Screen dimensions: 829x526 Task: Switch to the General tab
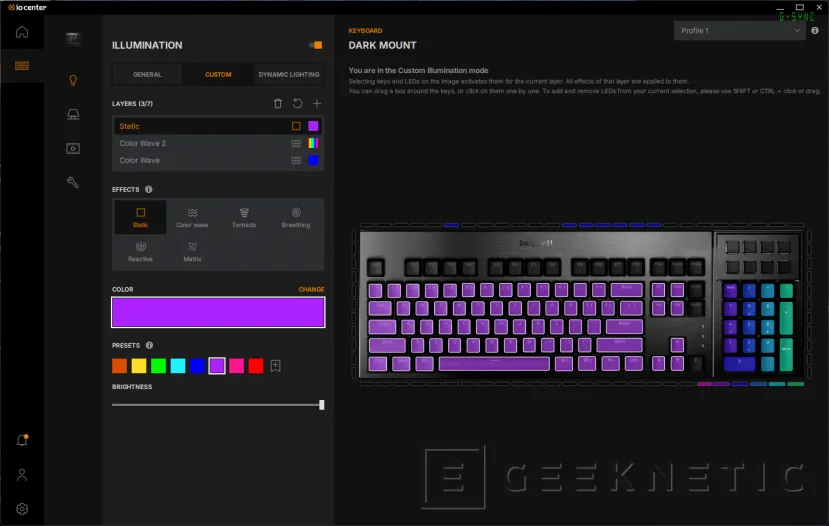pyautogui.click(x=147, y=75)
